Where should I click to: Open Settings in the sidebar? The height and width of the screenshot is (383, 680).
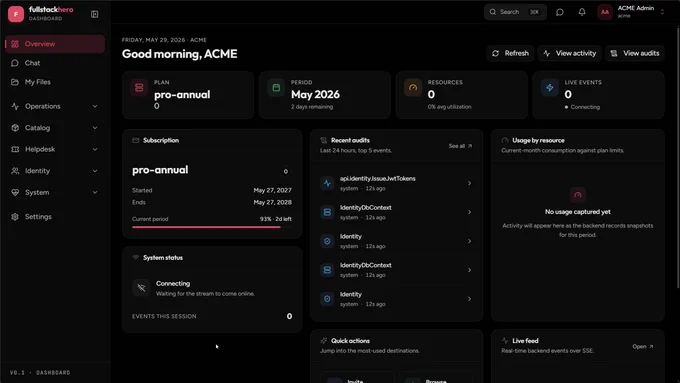(55, 216)
